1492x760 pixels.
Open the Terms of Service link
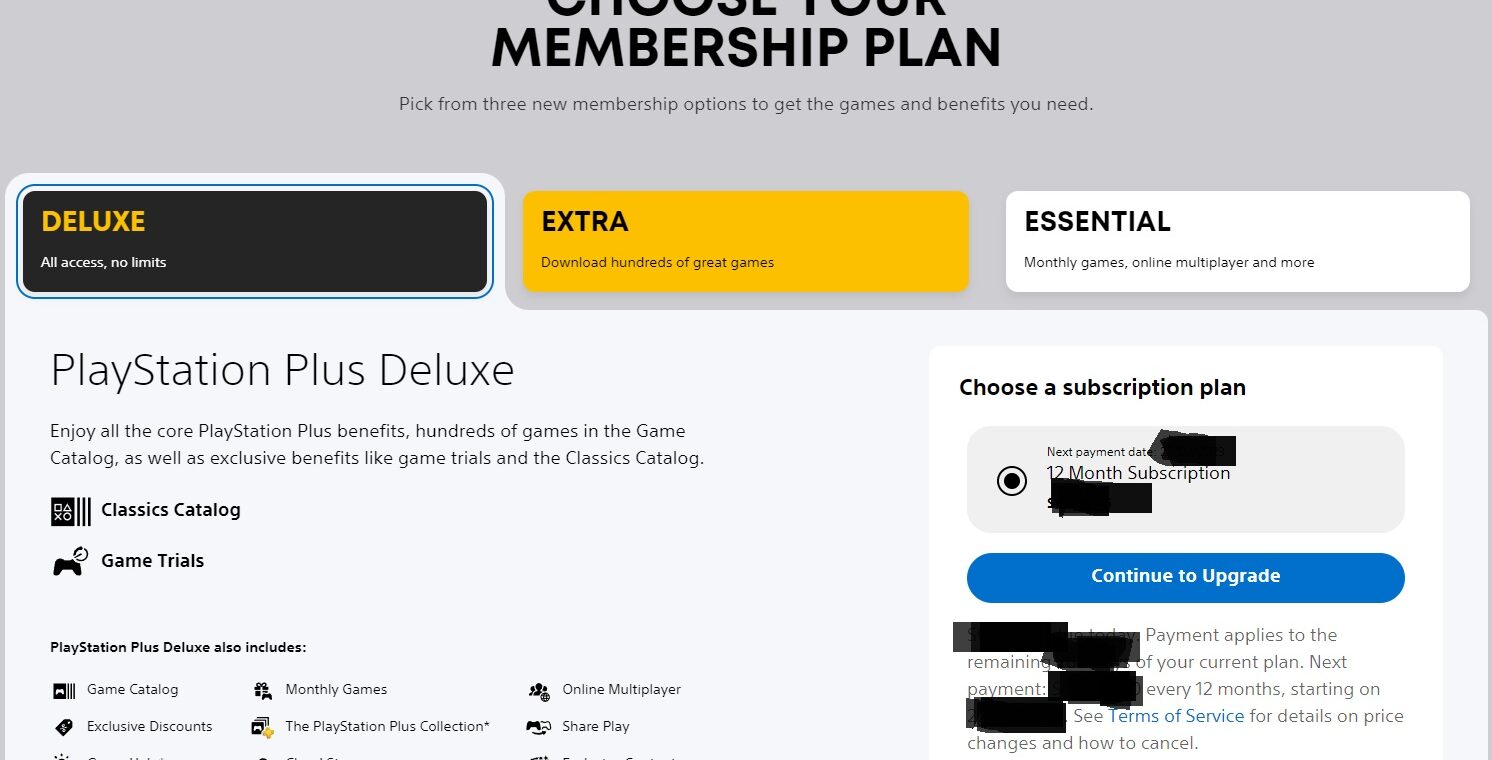[x=1177, y=716]
